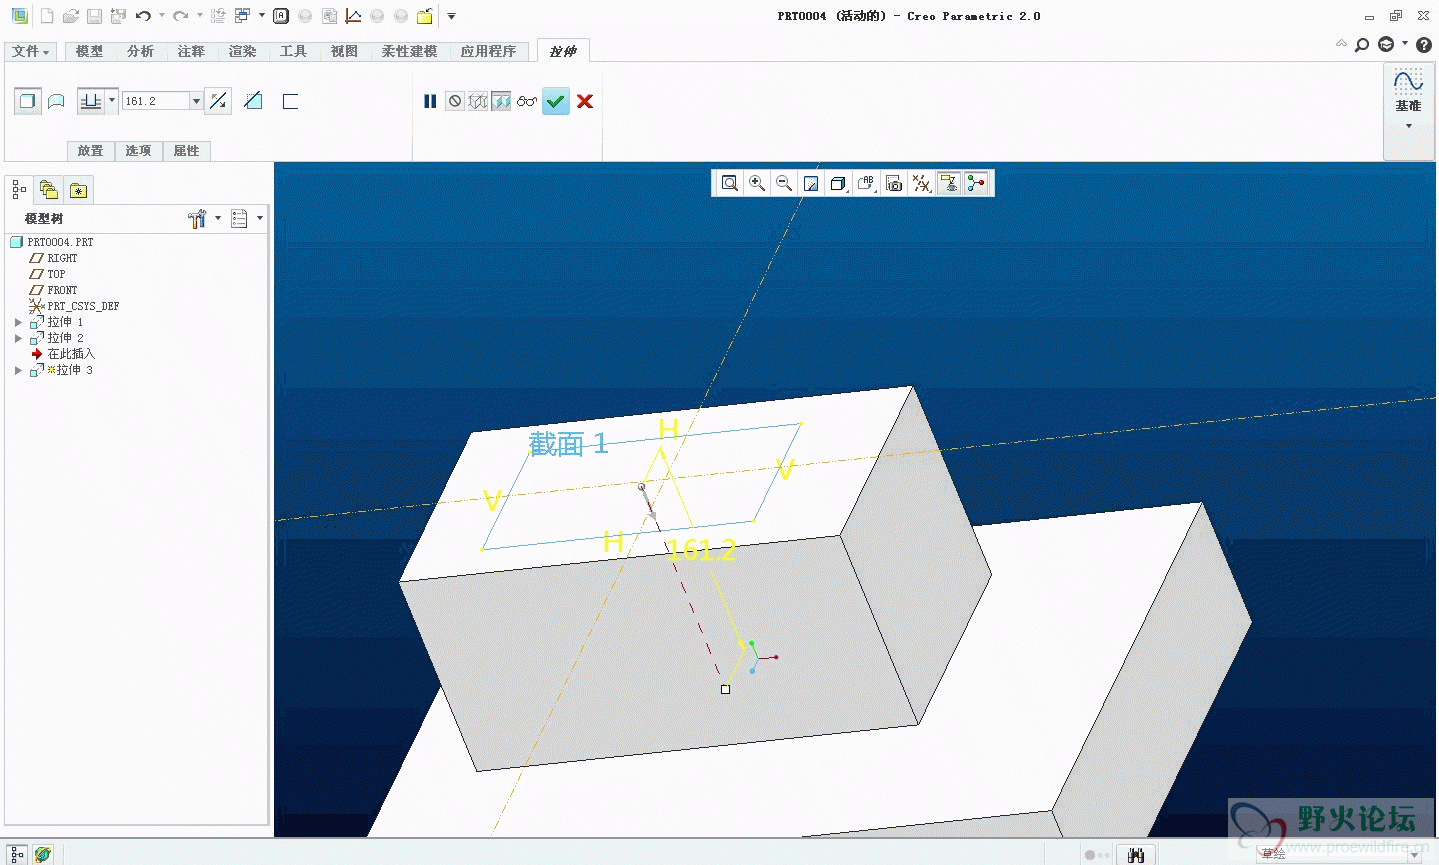Switch to the 渲染 ribbon tab

pyautogui.click(x=242, y=51)
